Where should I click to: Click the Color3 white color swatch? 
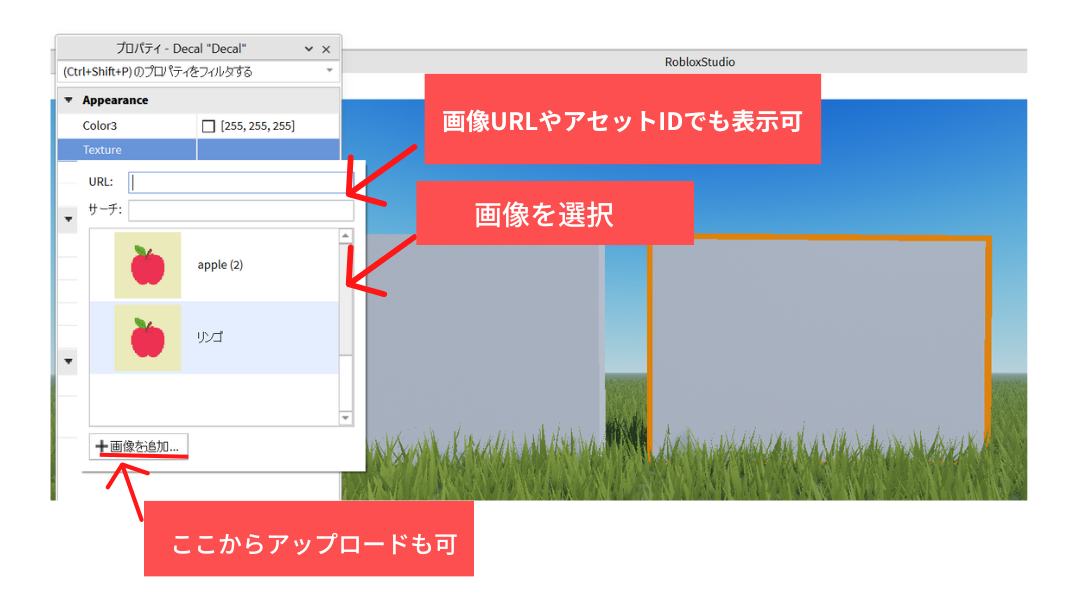point(208,126)
